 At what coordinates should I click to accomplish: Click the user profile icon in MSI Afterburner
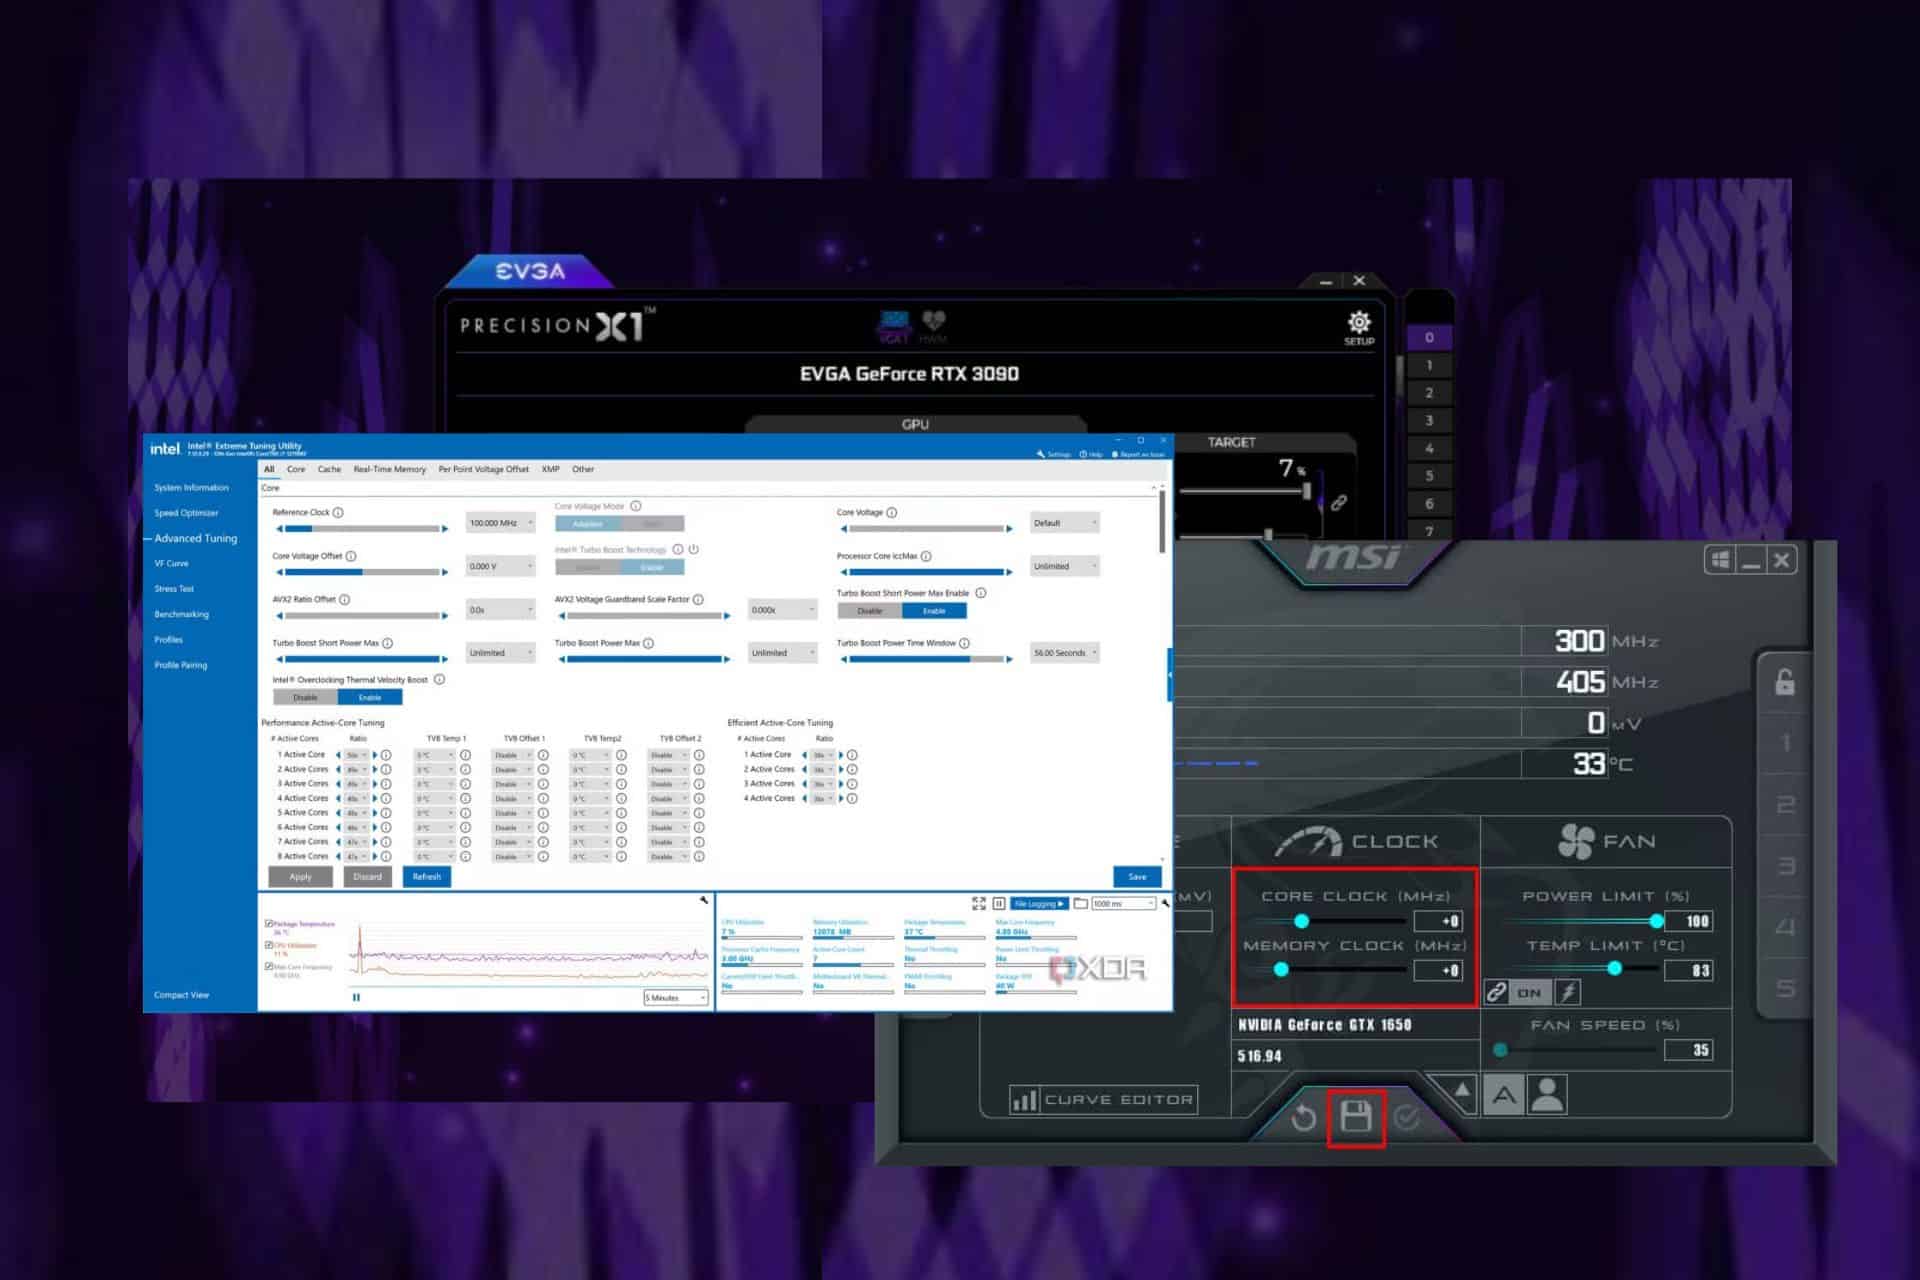point(1548,1092)
